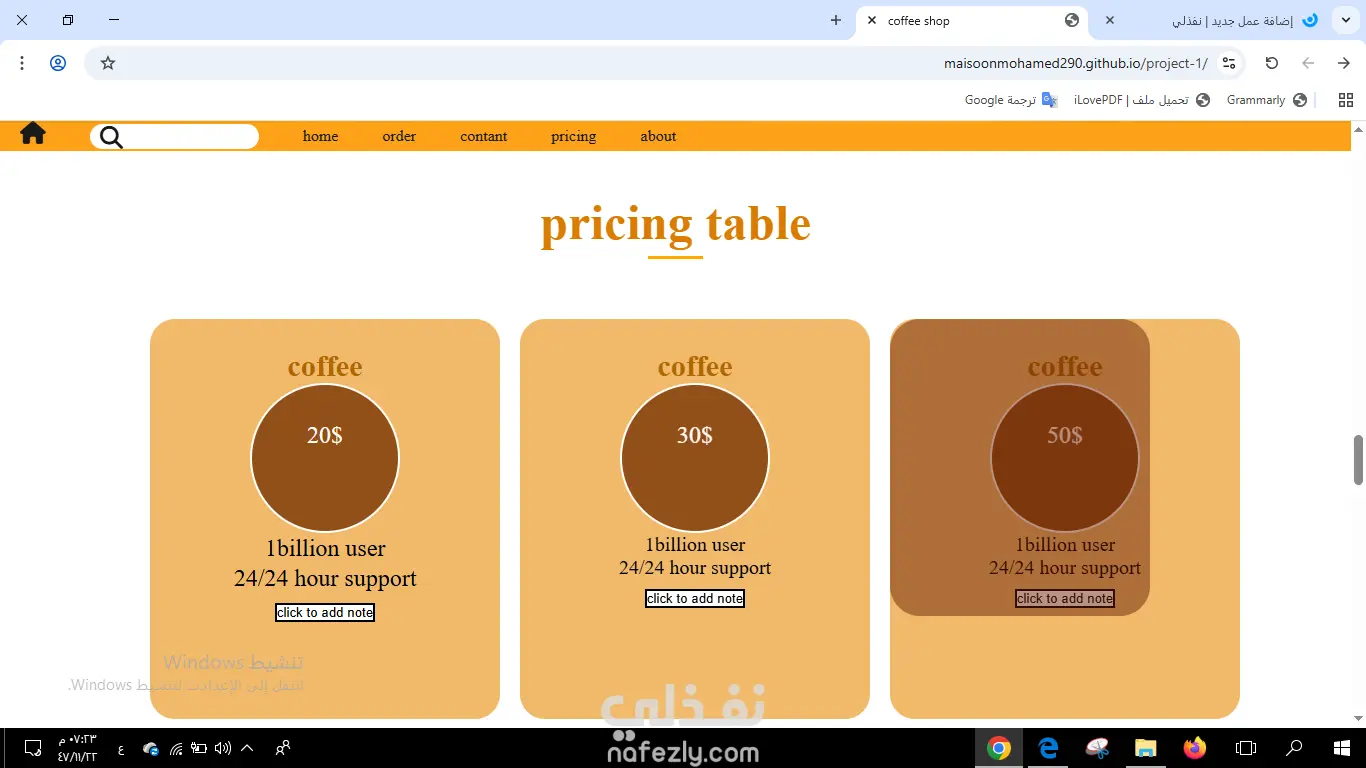1366x768 pixels.
Task: Open the about nav link
Action: 658,136
